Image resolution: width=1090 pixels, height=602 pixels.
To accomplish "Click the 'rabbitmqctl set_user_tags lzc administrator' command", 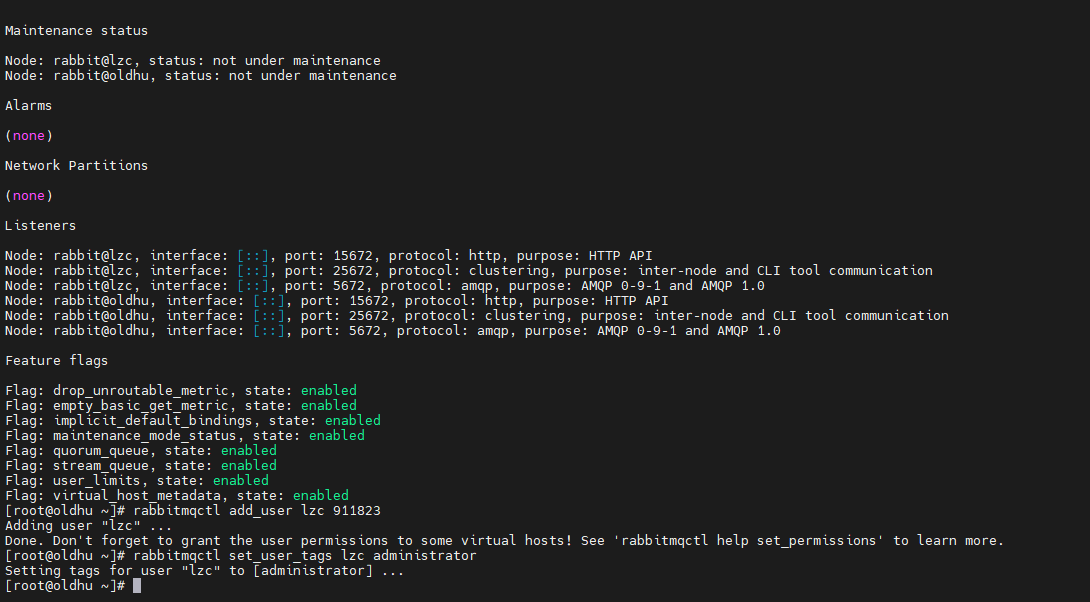I will point(304,555).
